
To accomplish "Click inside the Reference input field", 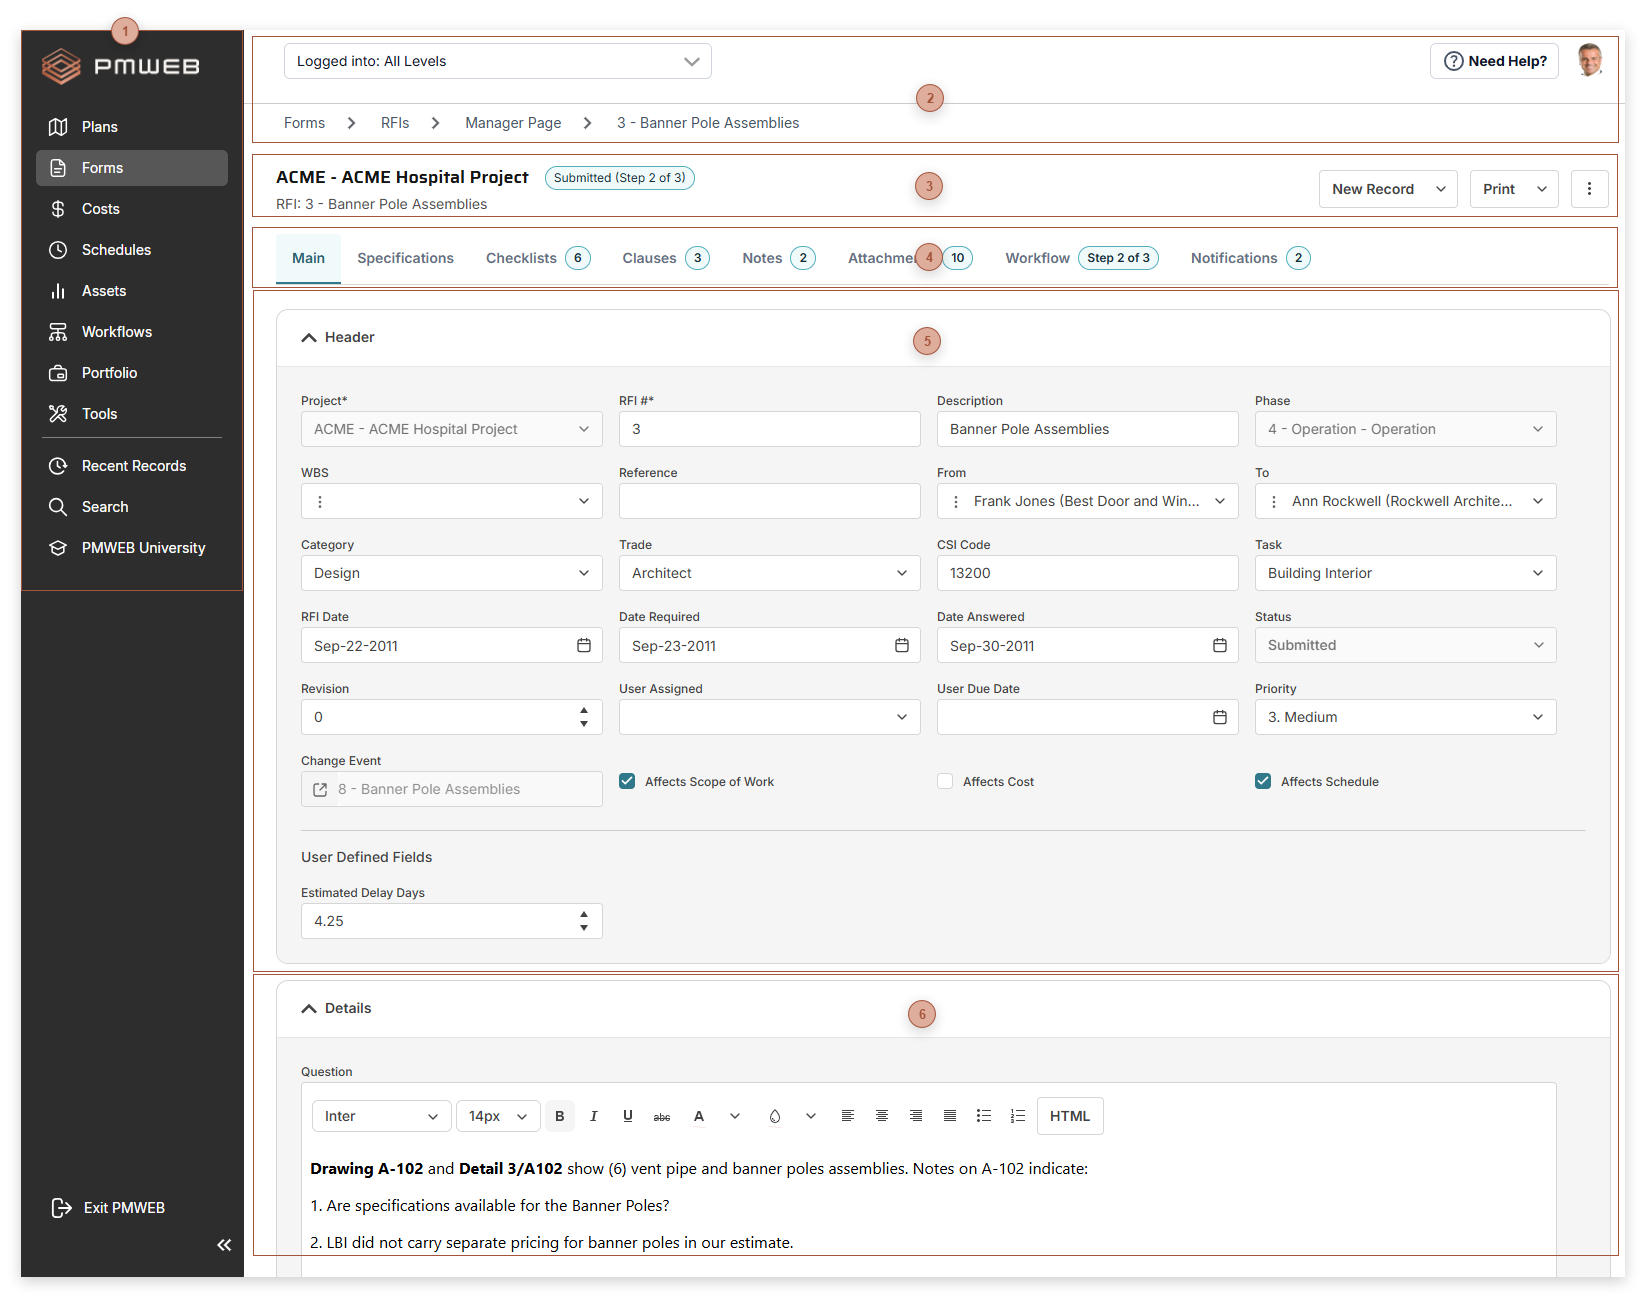I will tap(769, 501).
